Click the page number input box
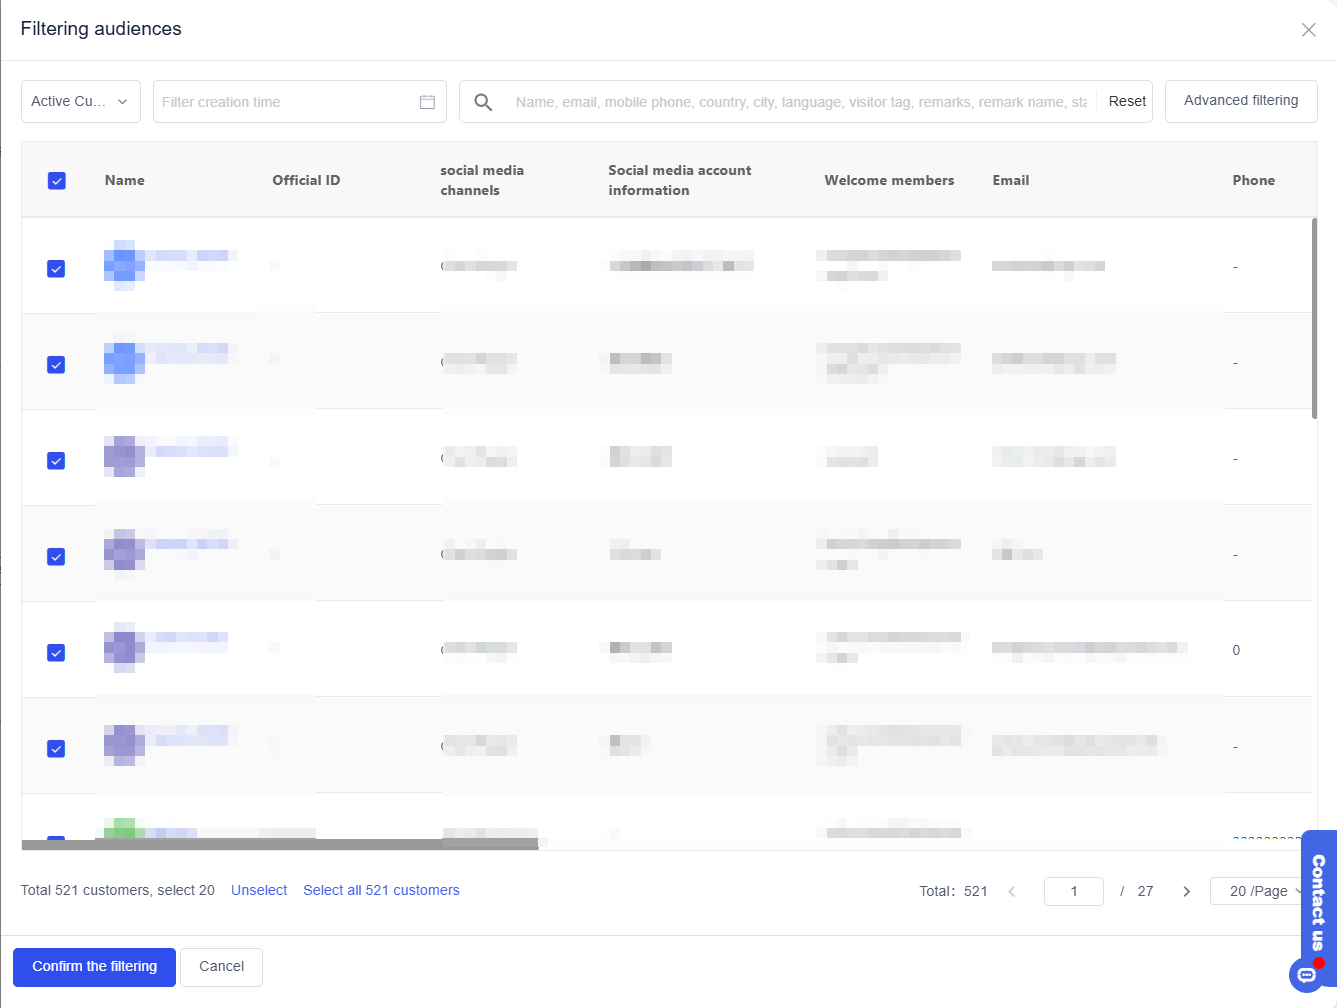The height and width of the screenshot is (1008, 1337). 1074,891
